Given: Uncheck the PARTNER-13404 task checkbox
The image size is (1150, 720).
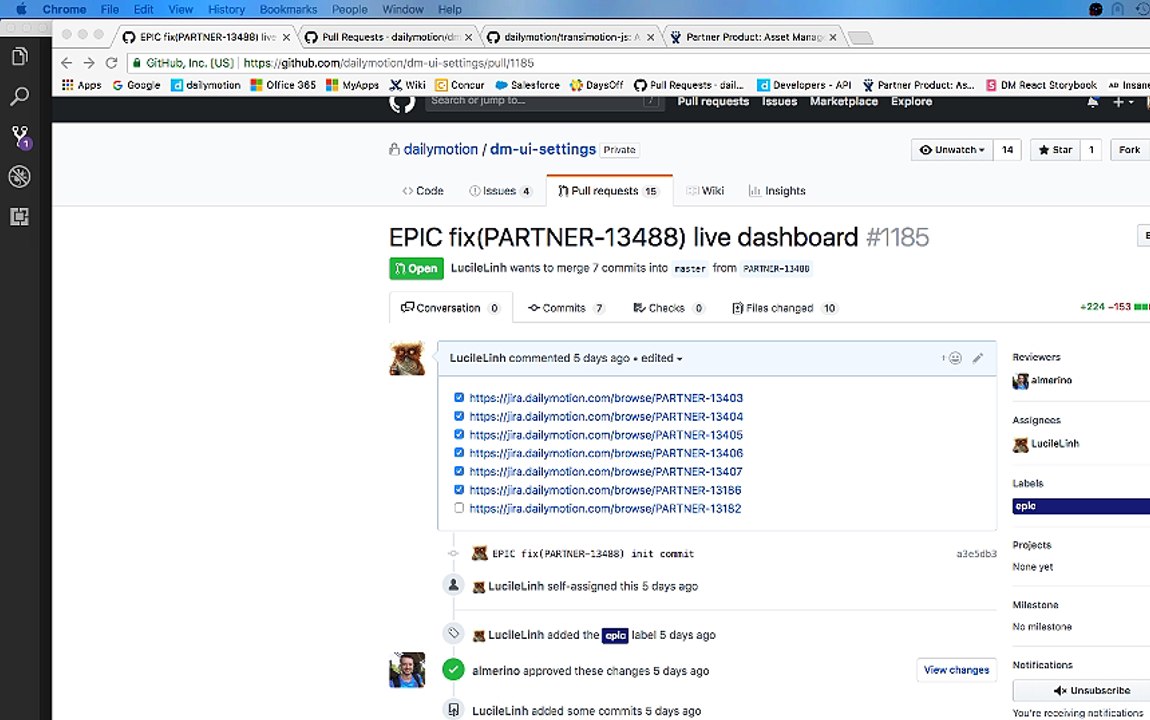Looking at the screenshot, I should 459,416.
